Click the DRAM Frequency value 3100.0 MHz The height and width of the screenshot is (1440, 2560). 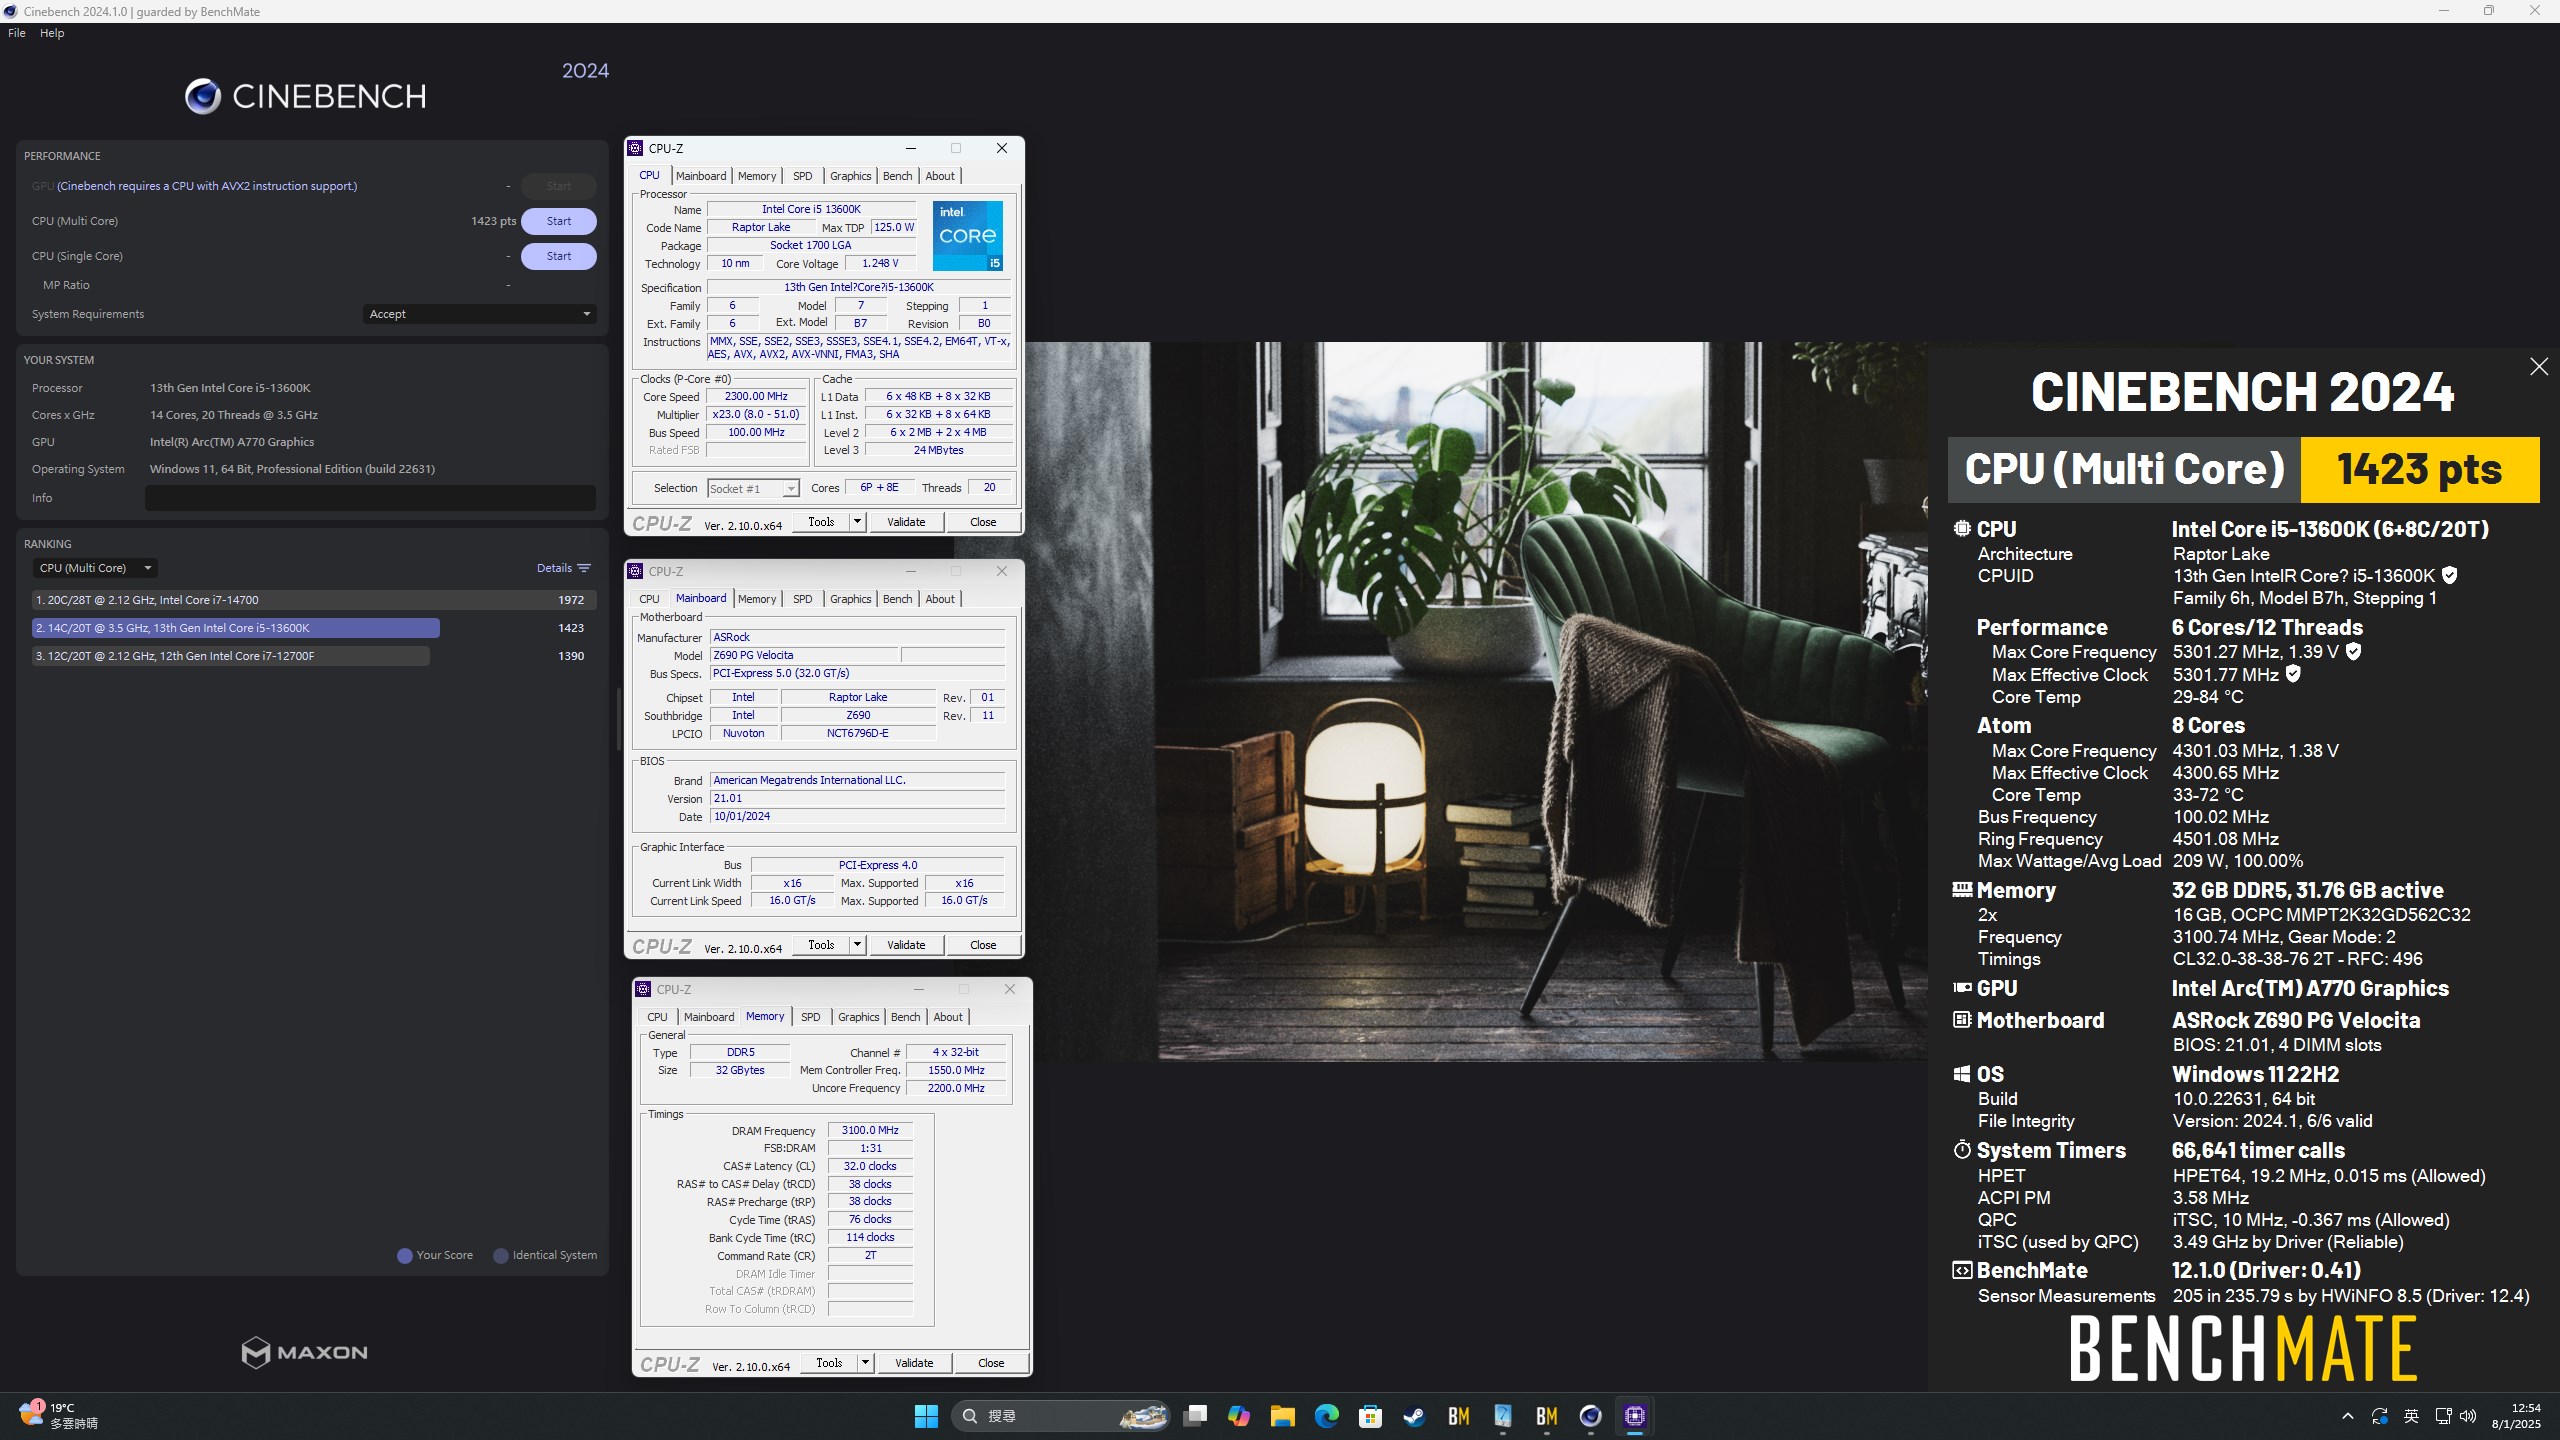(870, 1130)
